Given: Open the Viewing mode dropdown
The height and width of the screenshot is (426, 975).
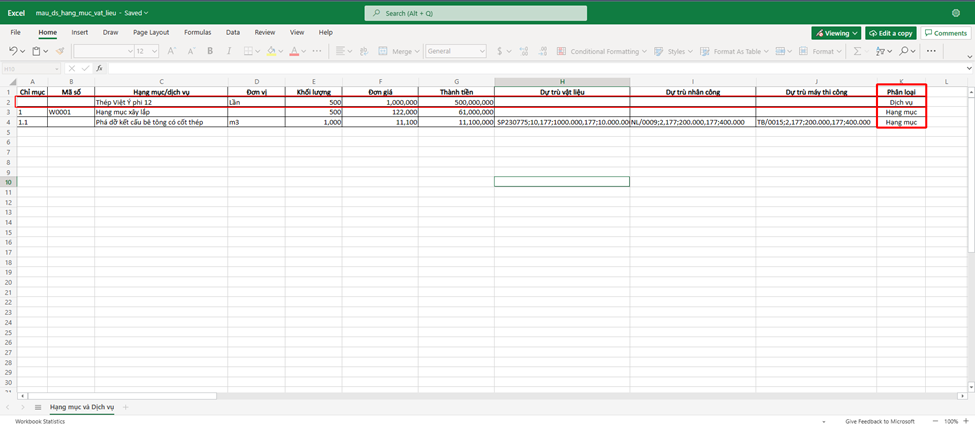Looking at the screenshot, I should 836,33.
